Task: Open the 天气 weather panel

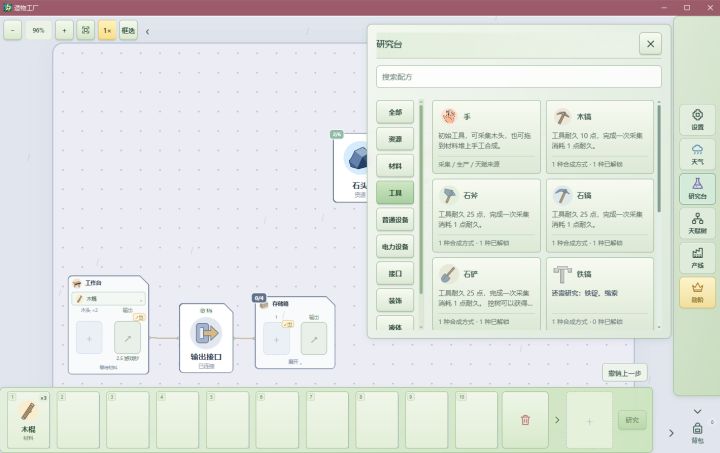Action: [697, 155]
